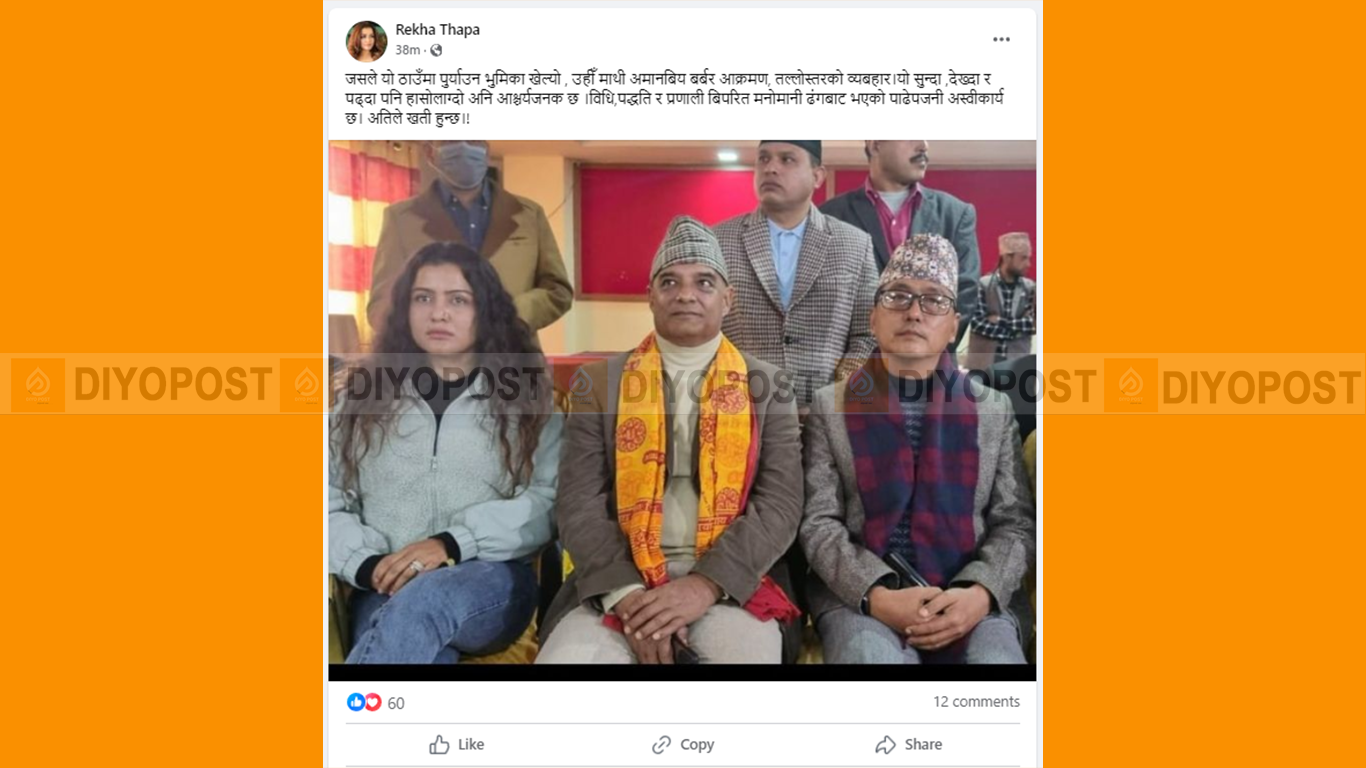1366x768 pixels.
Task: Open Rekha Thapa's profile picture avatar
Action: pos(366,41)
